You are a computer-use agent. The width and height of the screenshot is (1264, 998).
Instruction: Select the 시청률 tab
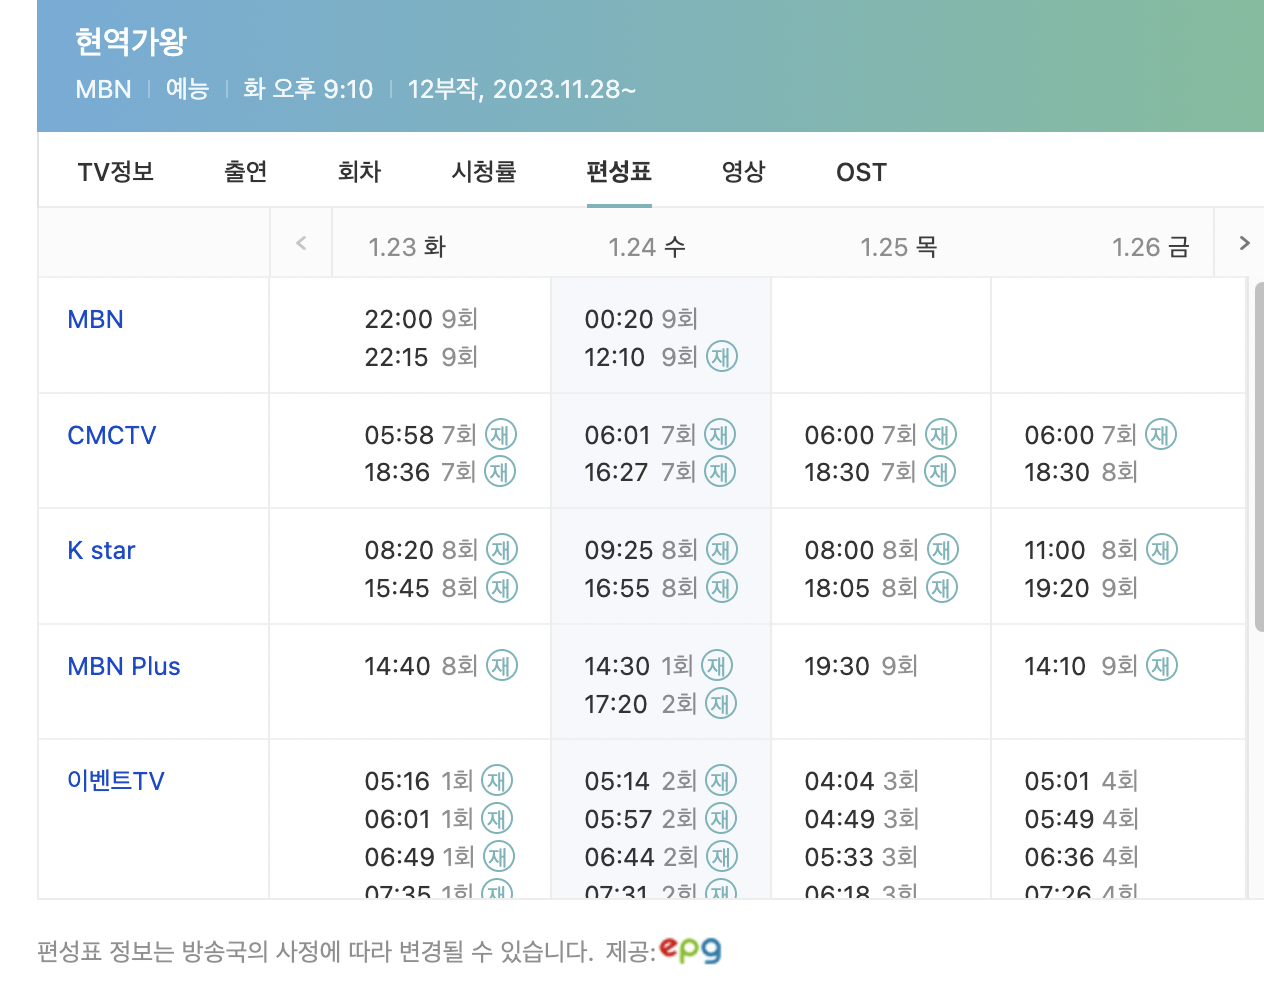click(x=484, y=172)
